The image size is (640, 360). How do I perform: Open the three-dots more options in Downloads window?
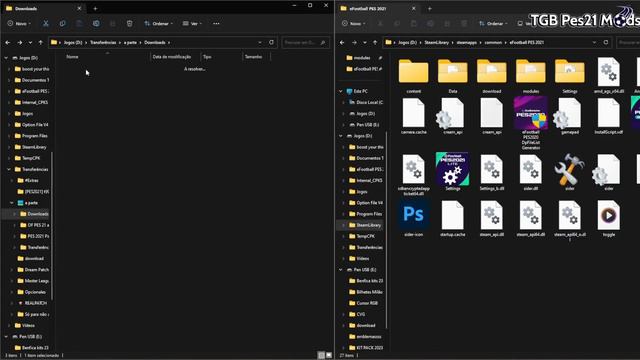point(216,24)
